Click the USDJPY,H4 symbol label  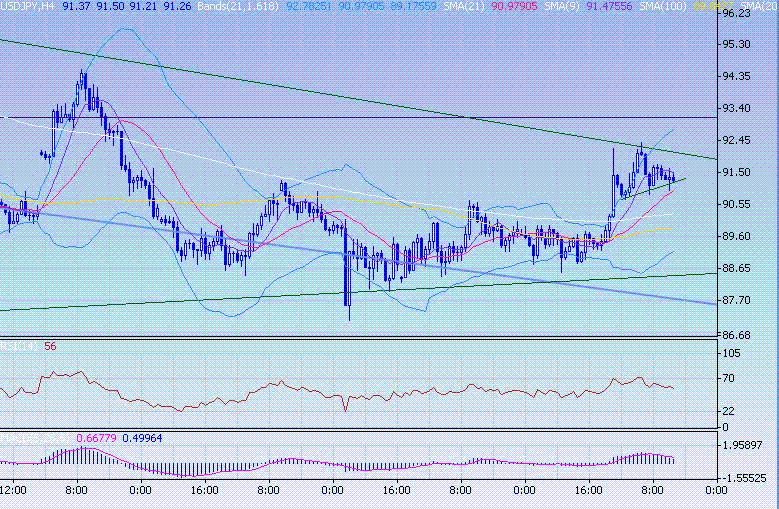tap(28, 6)
